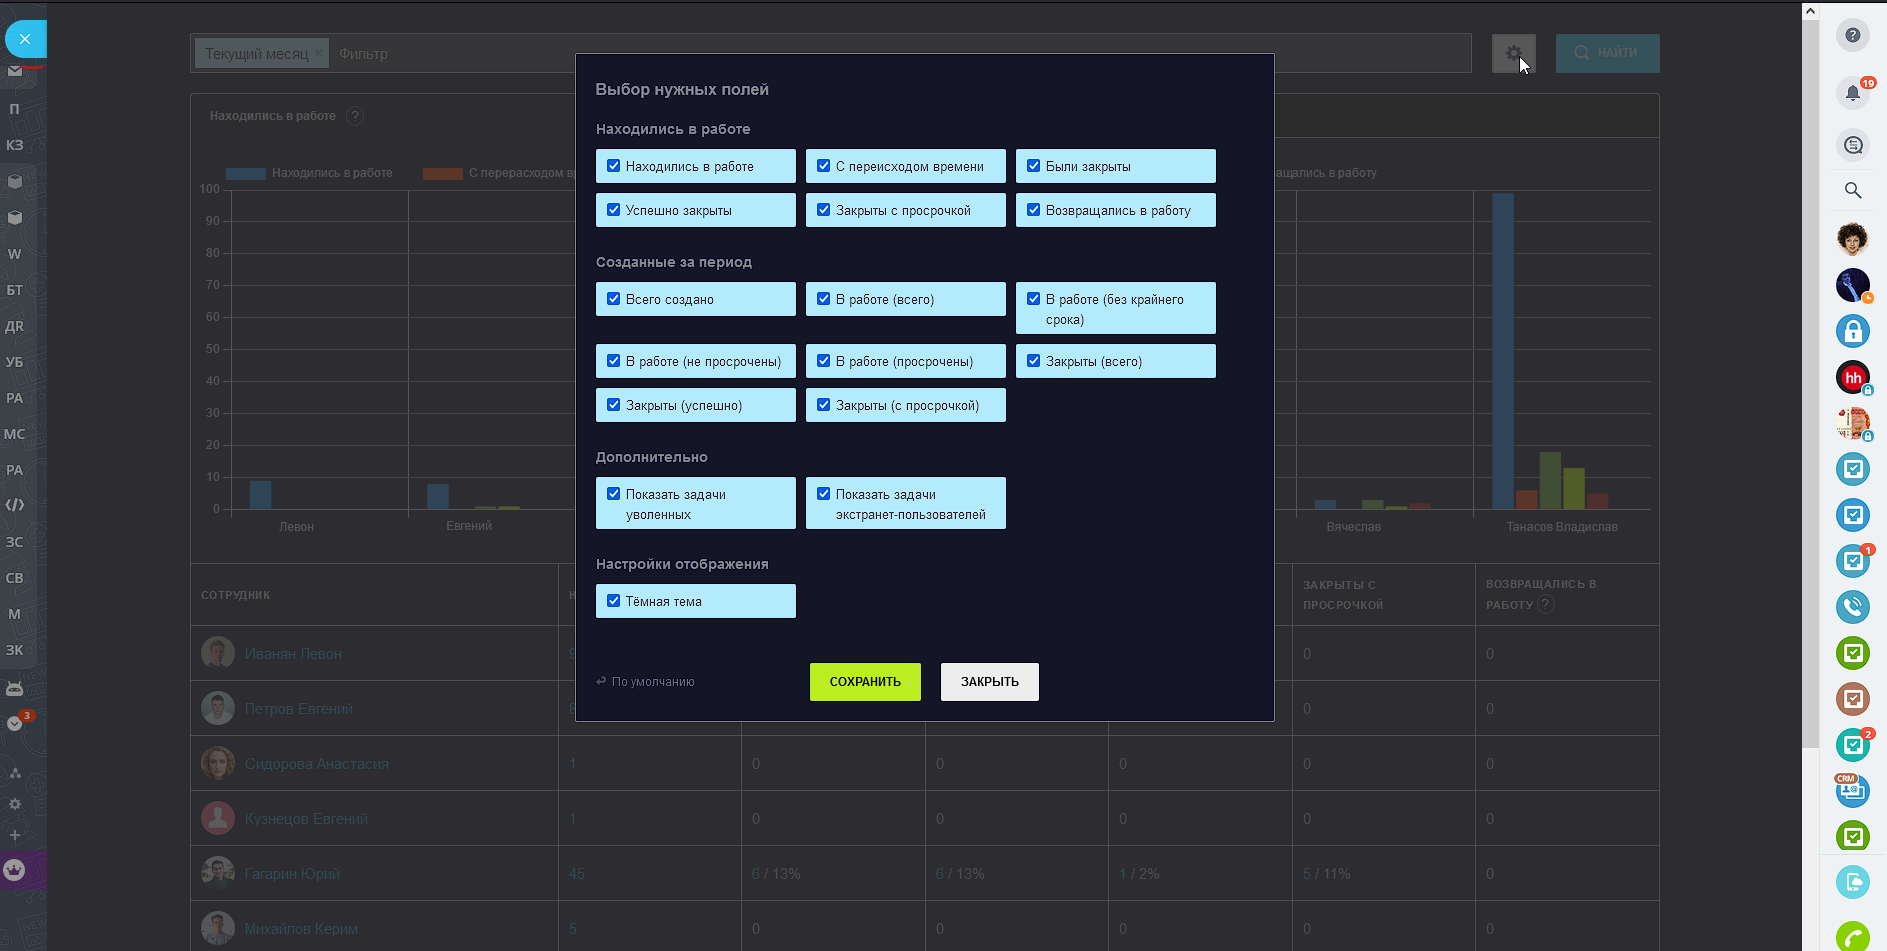
Task: Click the blue phone call icon
Action: click(1852, 606)
